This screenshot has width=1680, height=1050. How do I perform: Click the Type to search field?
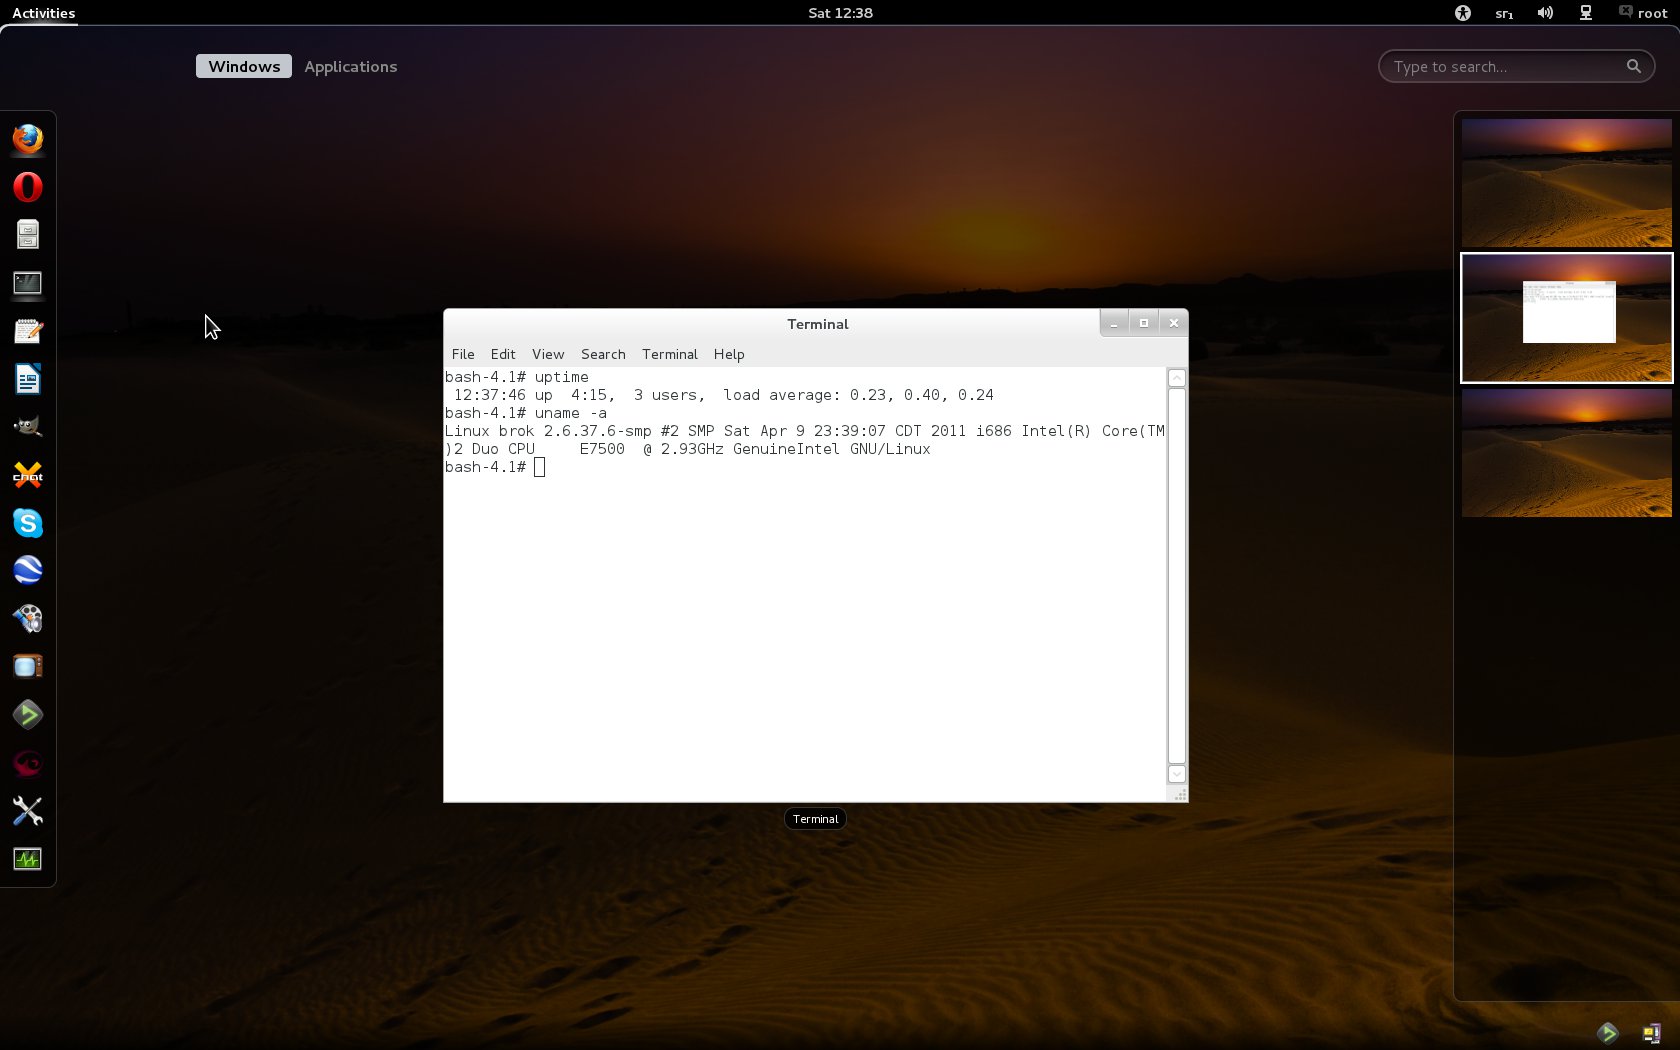point(1505,67)
